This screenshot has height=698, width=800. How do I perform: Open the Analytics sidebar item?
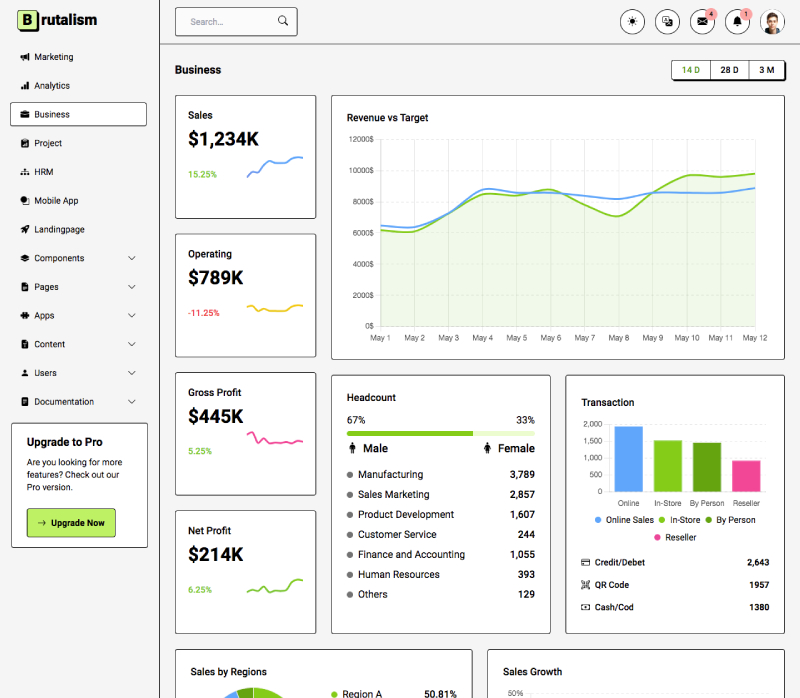pos(52,86)
